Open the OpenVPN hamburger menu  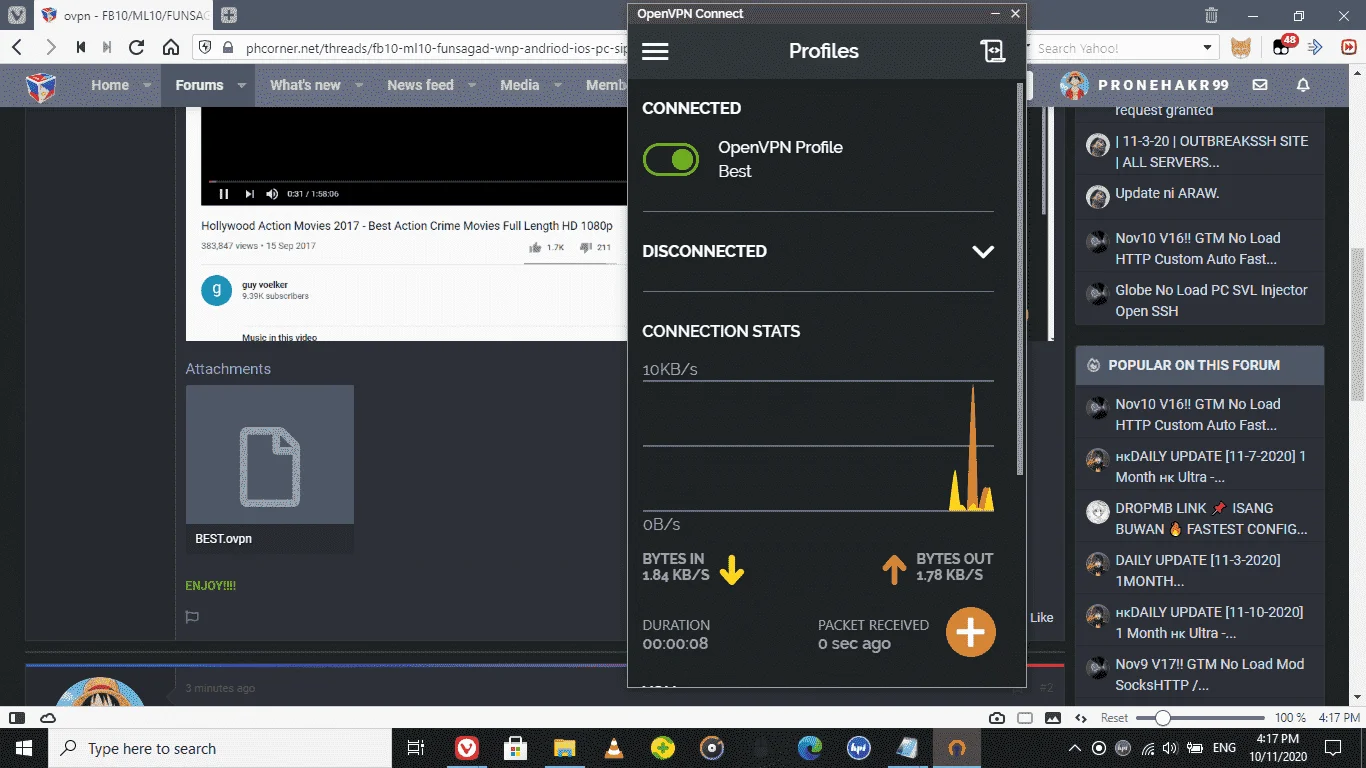click(x=655, y=52)
